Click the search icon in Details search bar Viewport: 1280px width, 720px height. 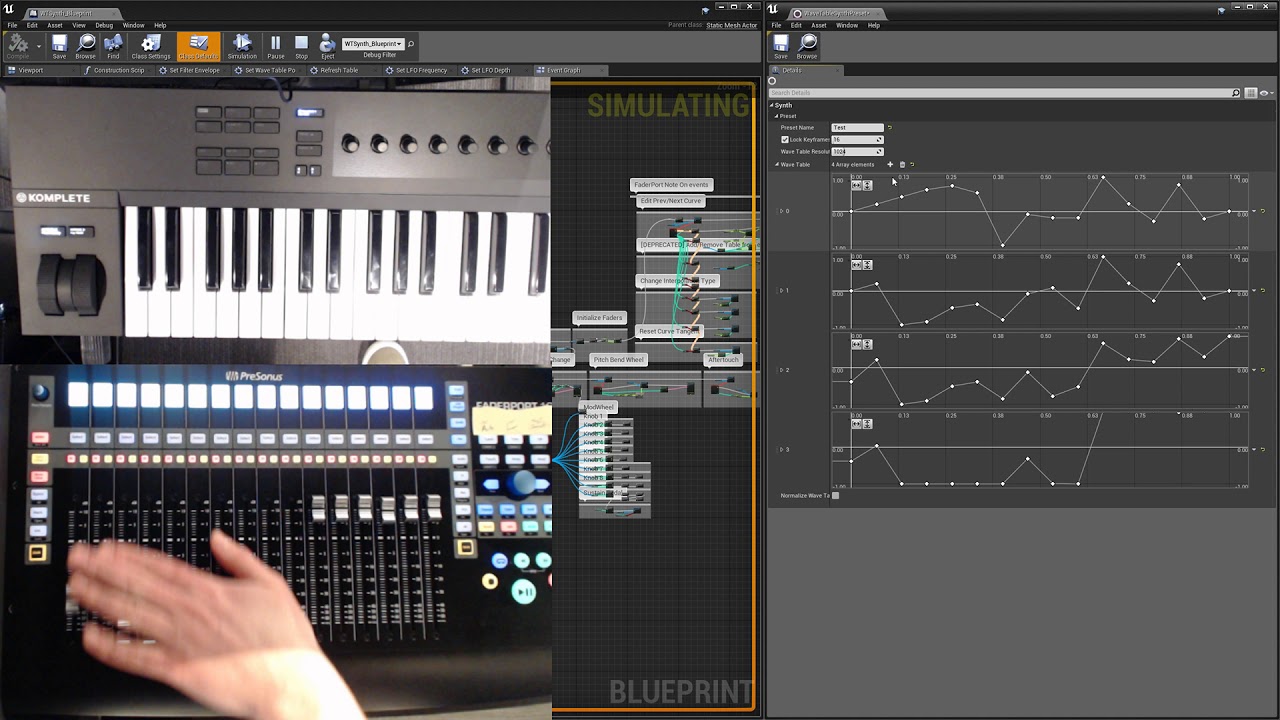click(x=1236, y=93)
